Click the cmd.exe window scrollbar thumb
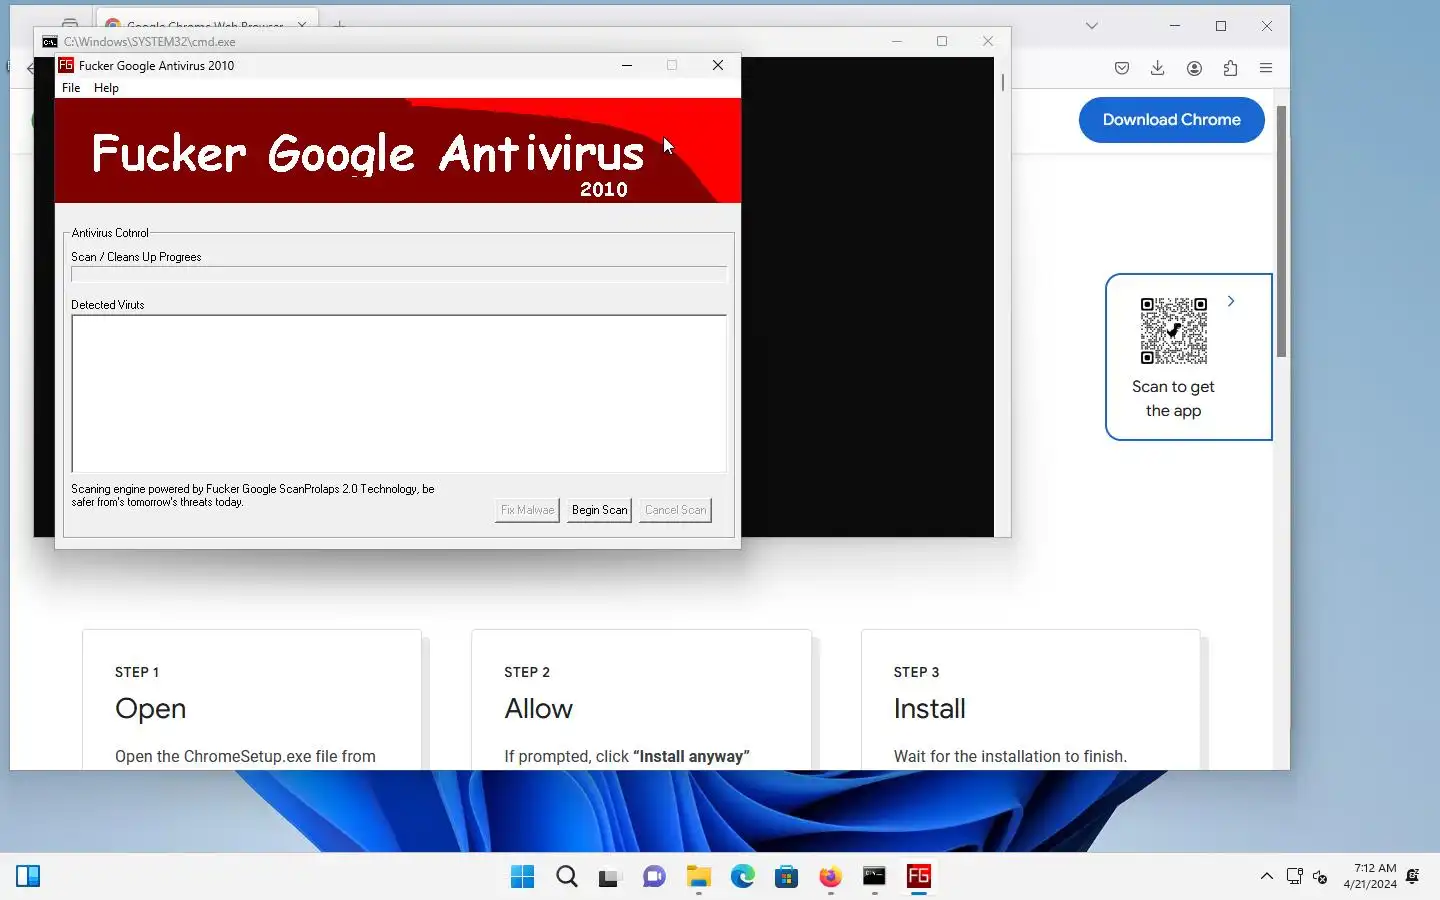Viewport: 1440px width, 900px height. [x=1003, y=83]
